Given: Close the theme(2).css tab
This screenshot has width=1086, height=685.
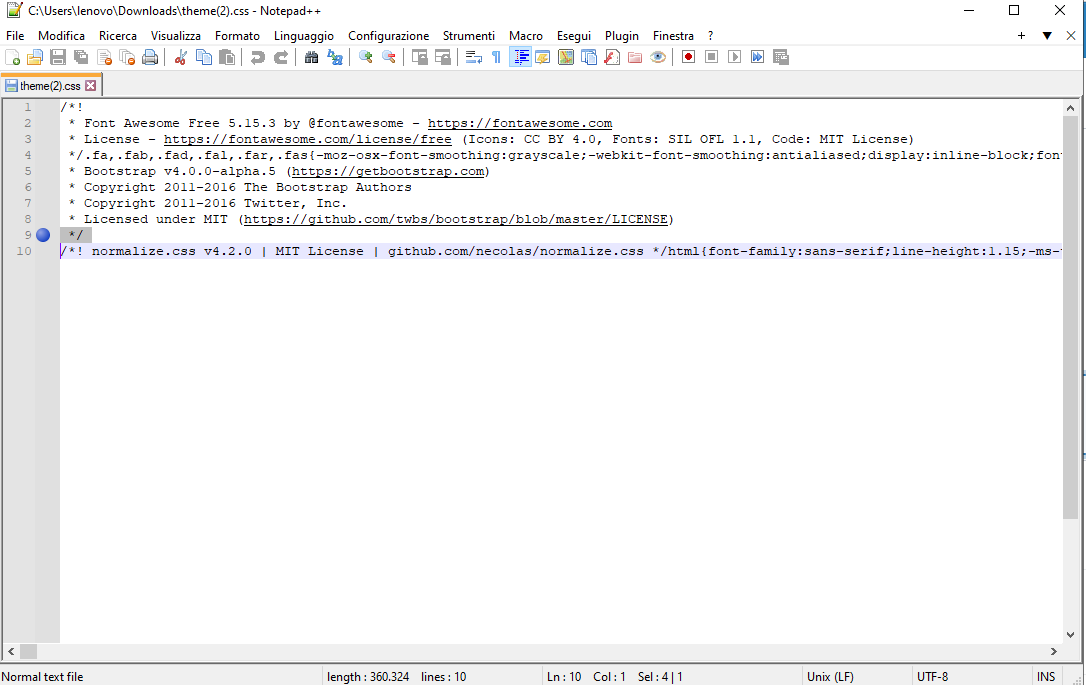Looking at the screenshot, I should coord(91,86).
